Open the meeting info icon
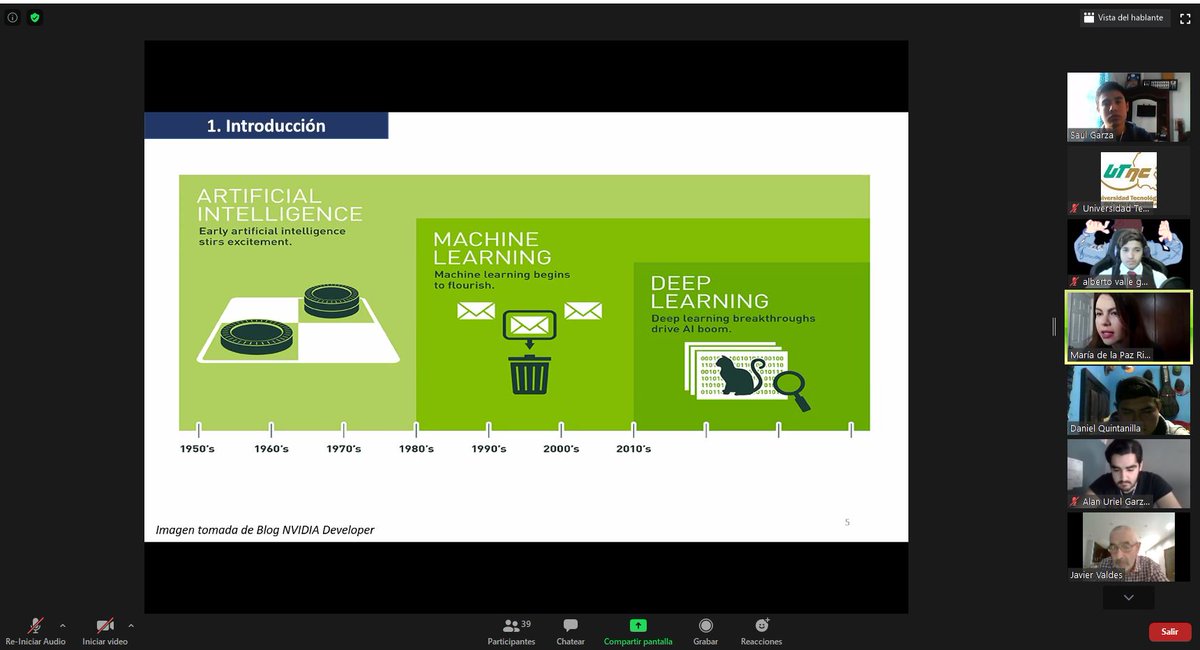 (x=13, y=17)
